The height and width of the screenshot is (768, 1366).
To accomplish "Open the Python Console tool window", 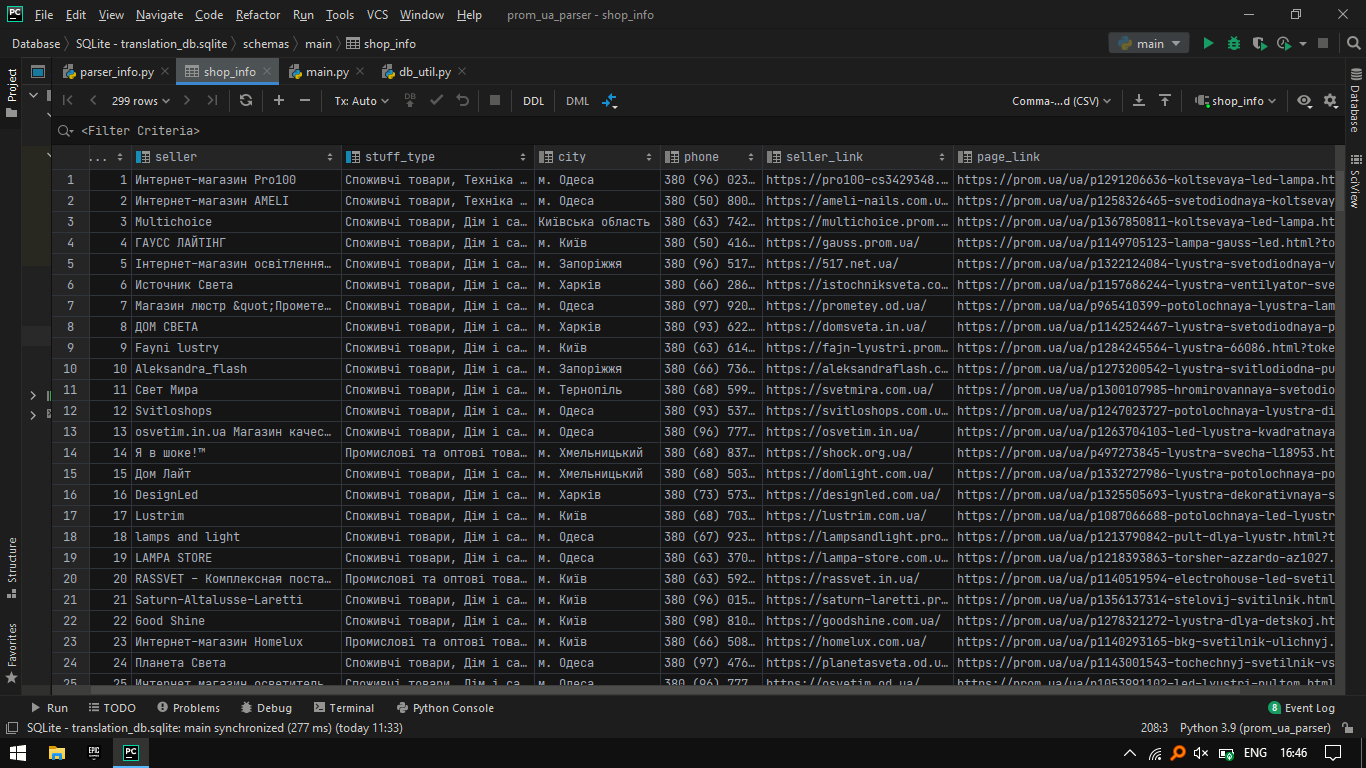I will pos(445,708).
